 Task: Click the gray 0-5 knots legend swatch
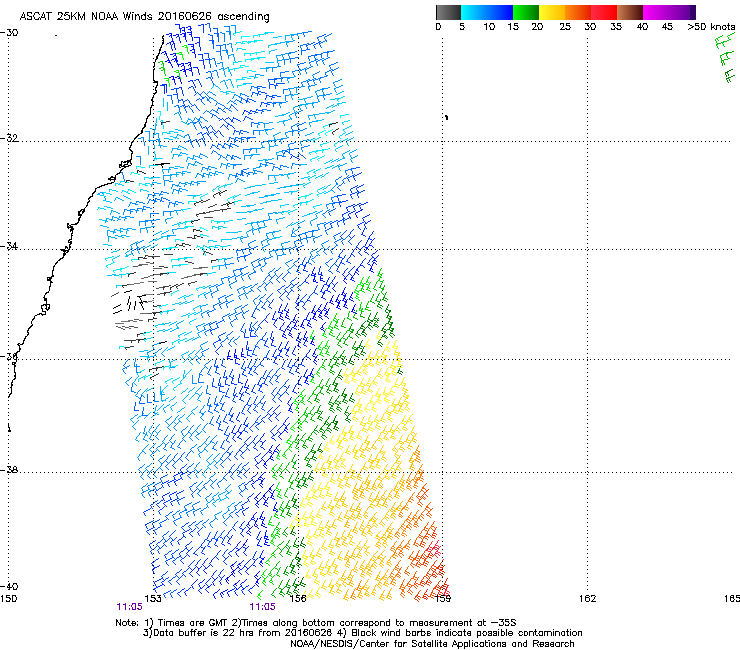(x=448, y=12)
